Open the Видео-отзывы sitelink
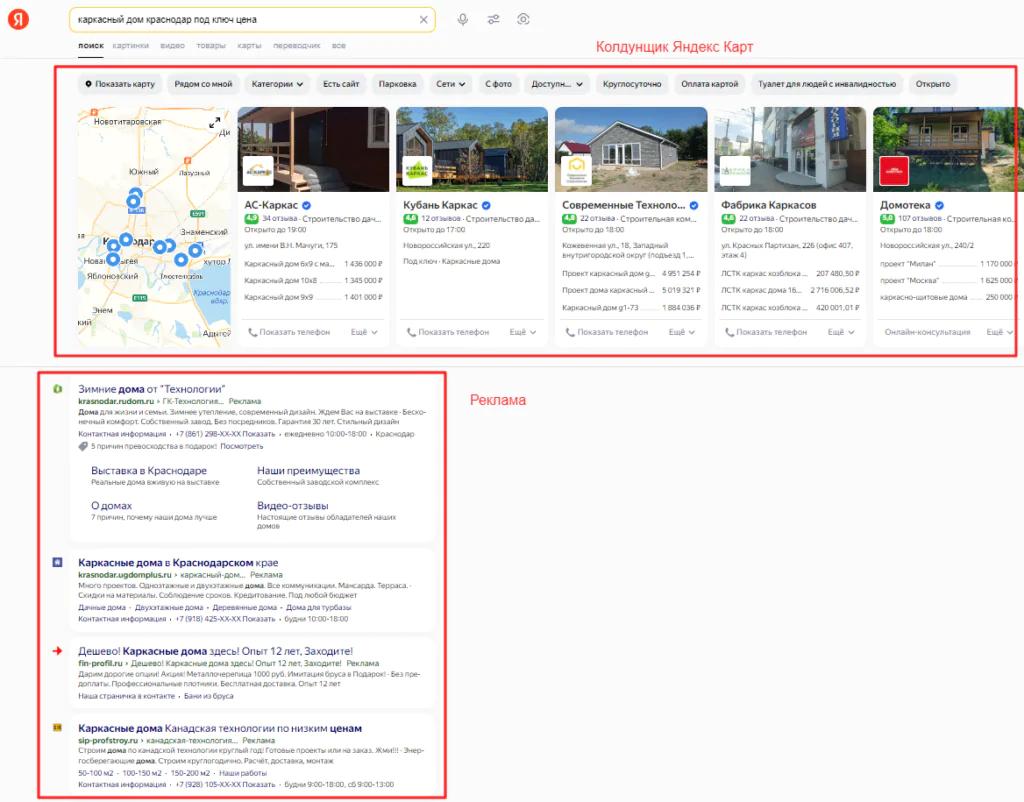Viewport: 1024px width, 802px height. tap(293, 506)
